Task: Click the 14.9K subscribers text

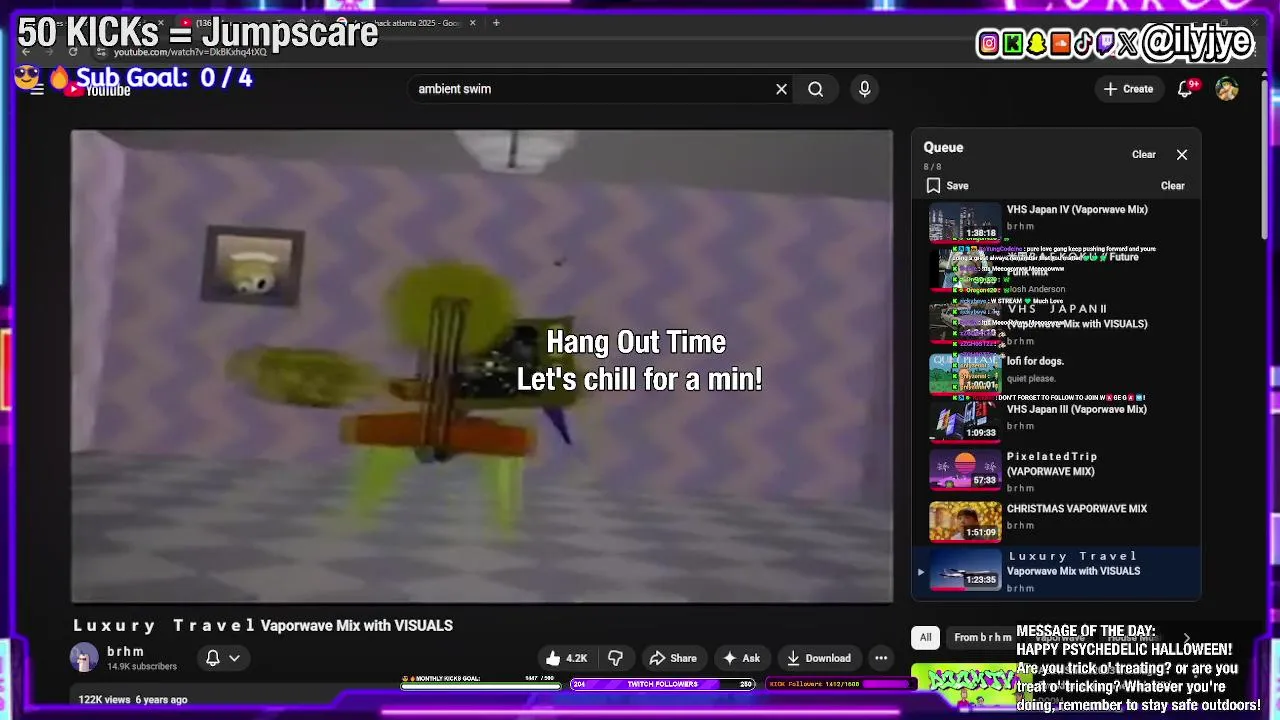Action: 142,667
